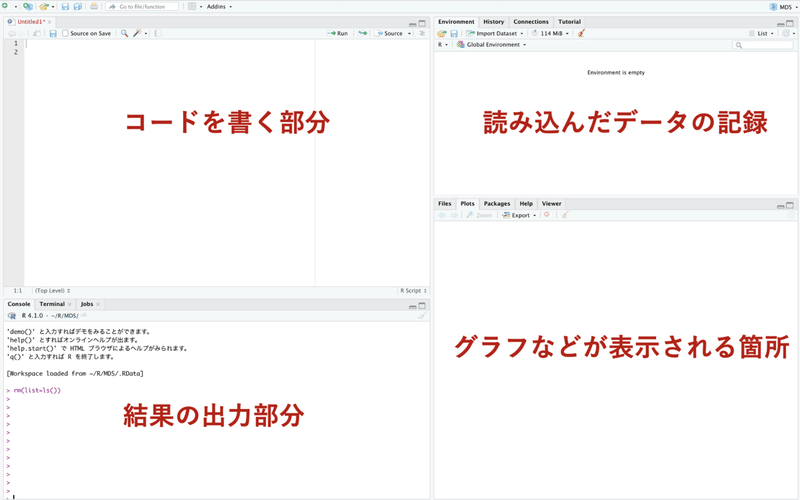Open the workspace panes layout dropdown
Screen dimensions: 800x500
point(195,7)
